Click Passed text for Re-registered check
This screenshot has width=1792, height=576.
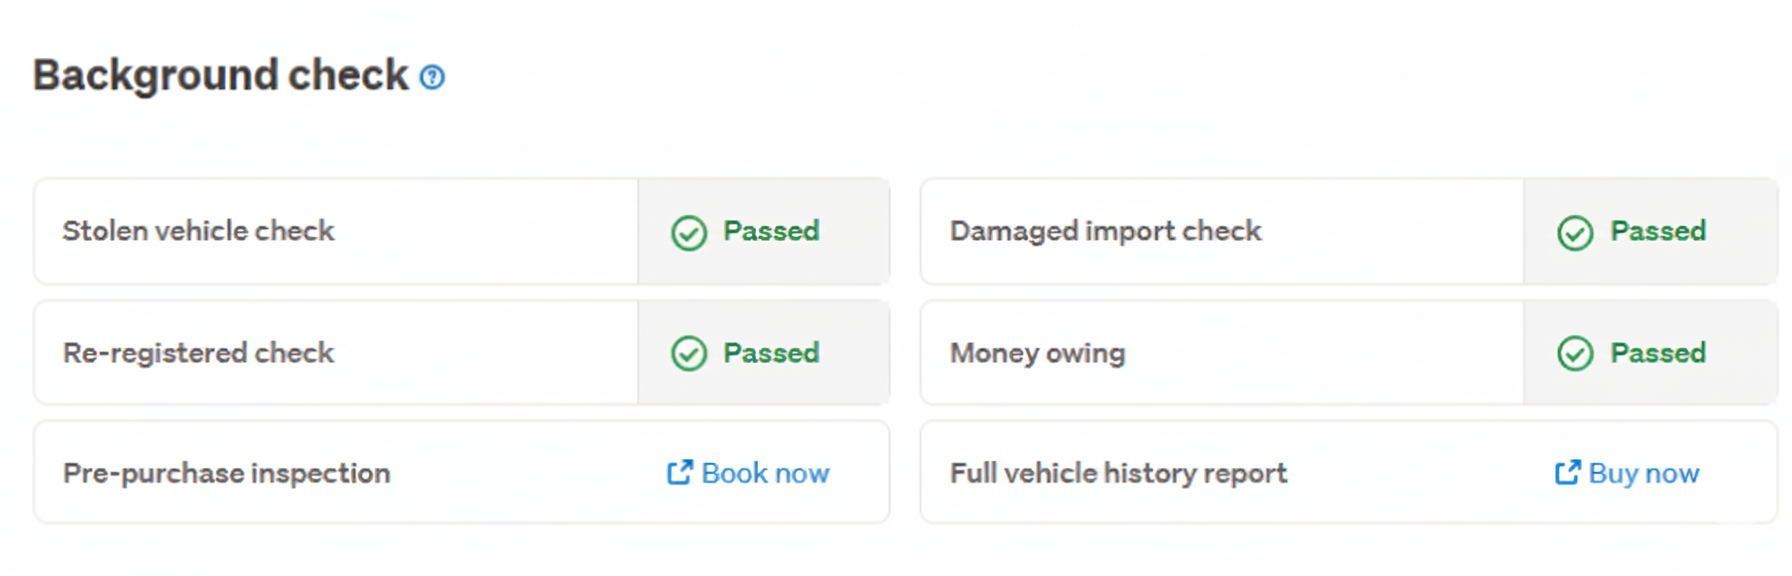[771, 353]
